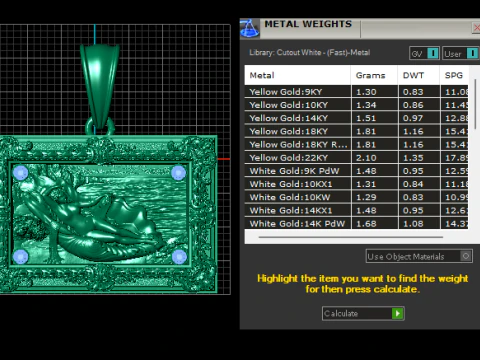Click the metal table's vertical scrollbar
Viewport: 480px width, 360px height.
coord(475,104)
